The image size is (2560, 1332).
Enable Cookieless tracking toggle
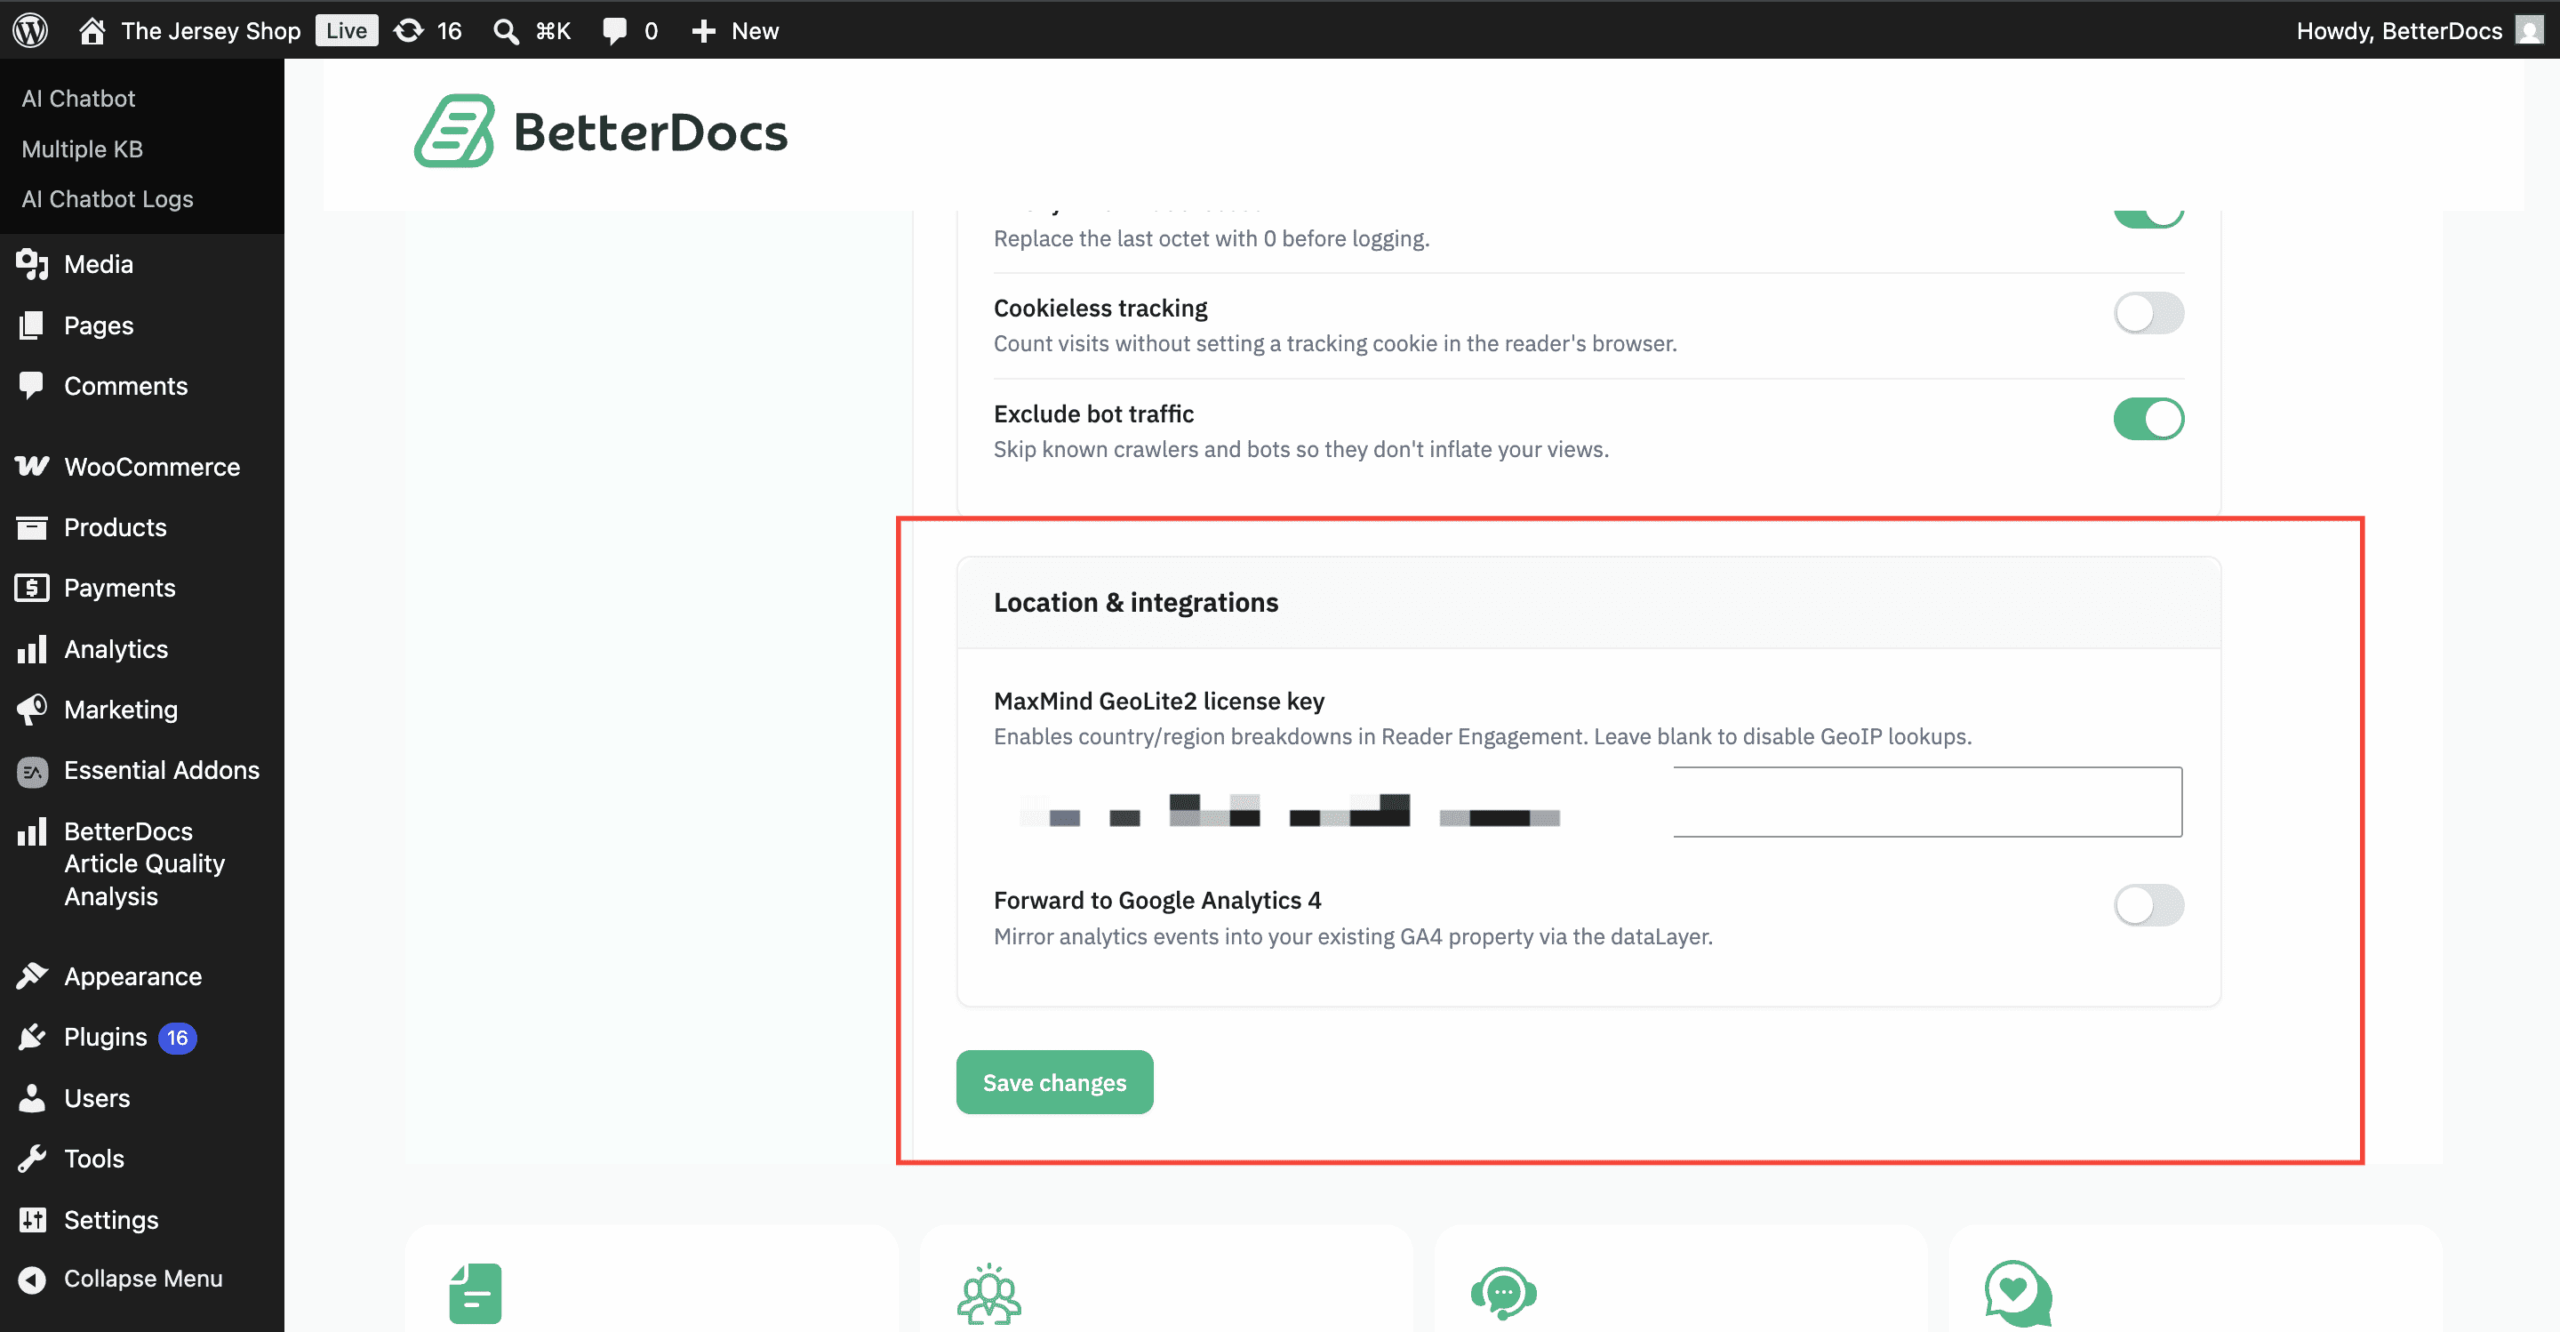pyautogui.click(x=2148, y=313)
